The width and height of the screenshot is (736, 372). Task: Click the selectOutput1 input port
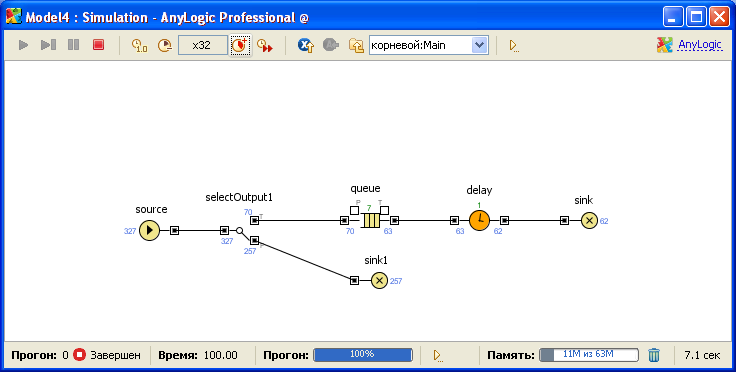tap(224, 230)
